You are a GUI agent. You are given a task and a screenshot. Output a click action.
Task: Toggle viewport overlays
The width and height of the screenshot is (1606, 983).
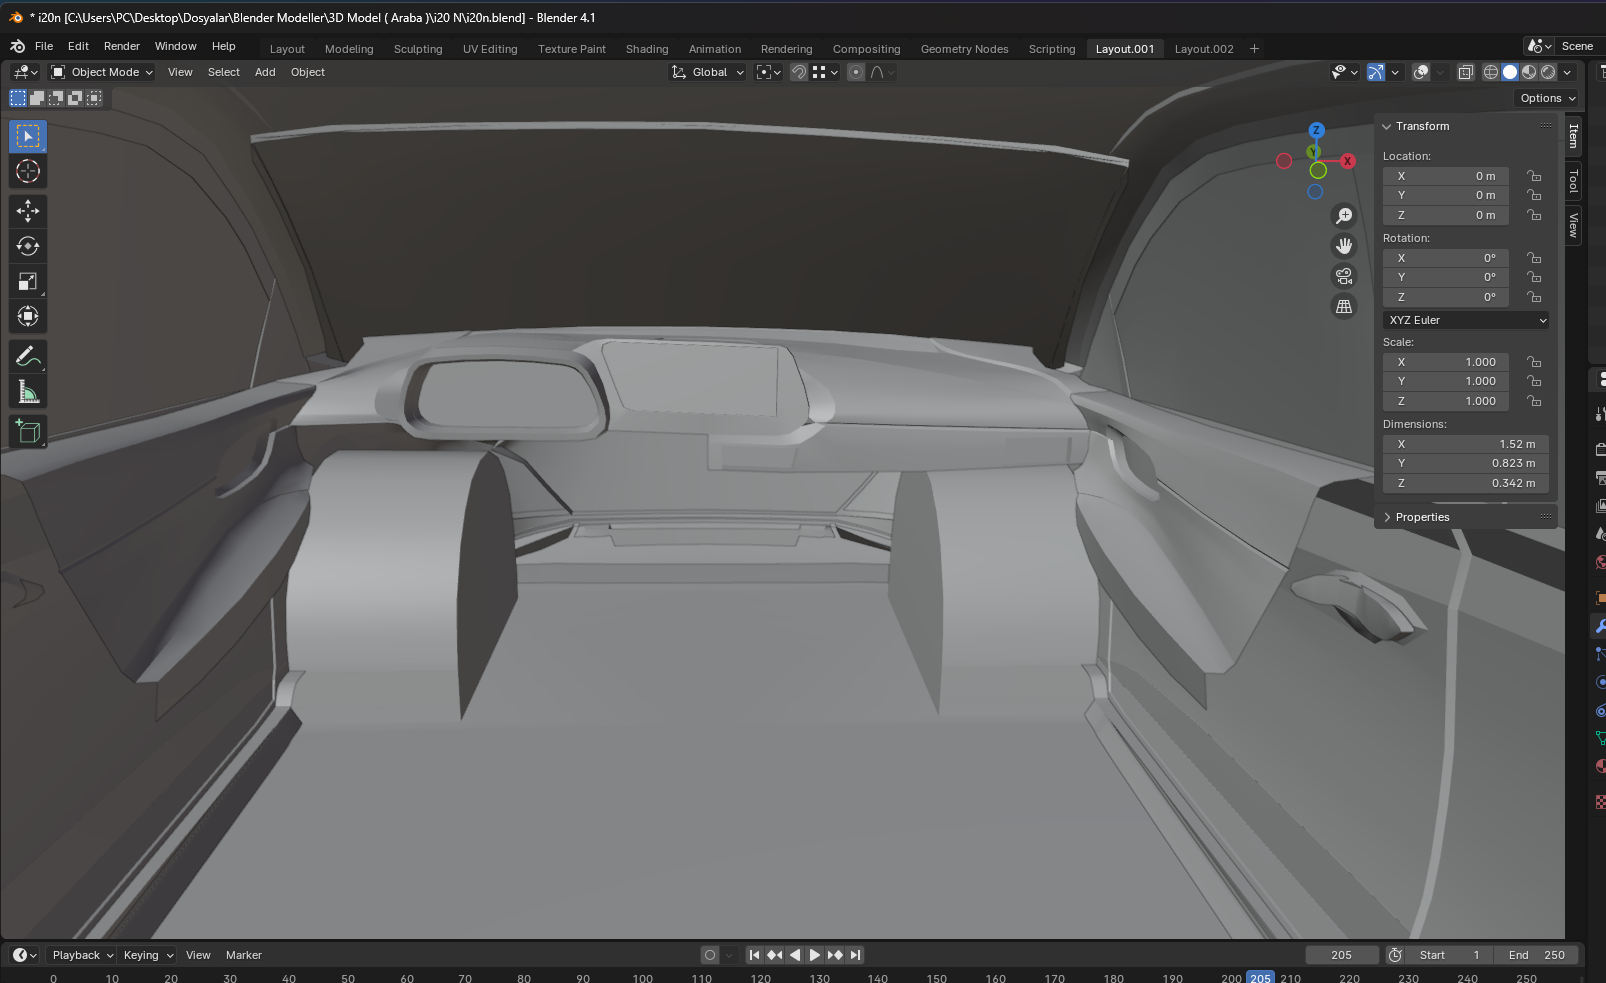pyautogui.click(x=1421, y=72)
